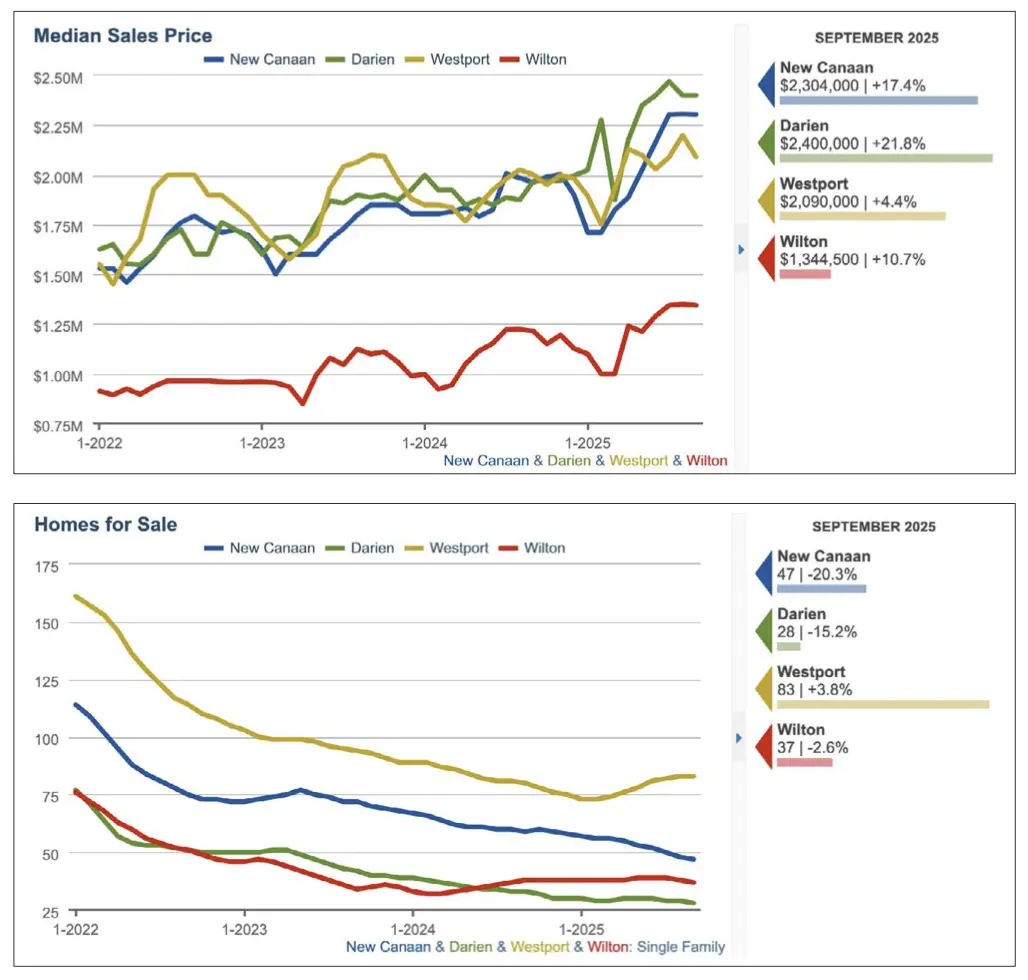The width and height of the screenshot is (1028, 980).
Task: Toggle Darien series in Median Sales Price legend
Action: [364, 59]
